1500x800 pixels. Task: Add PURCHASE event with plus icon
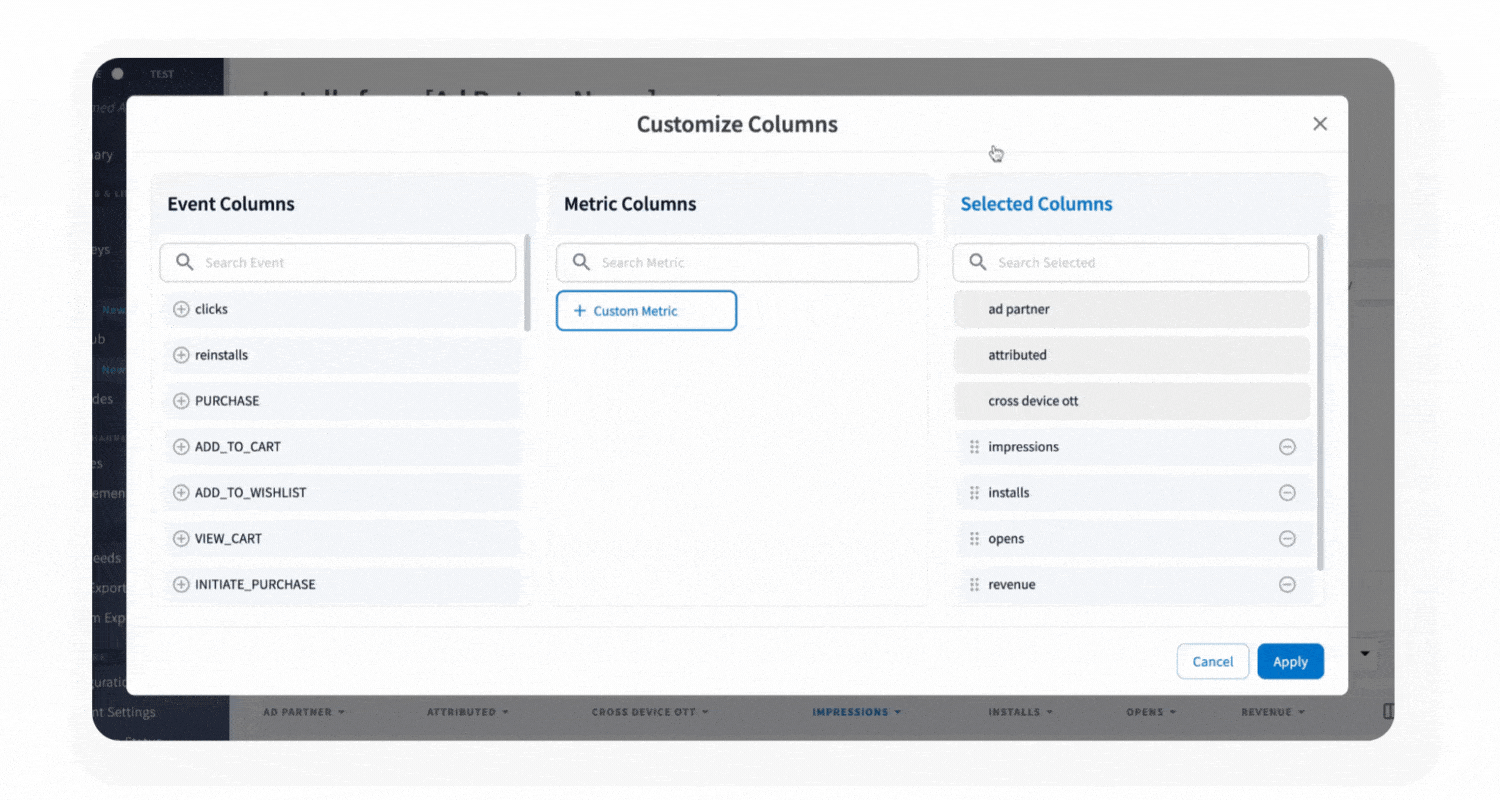point(181,401)
